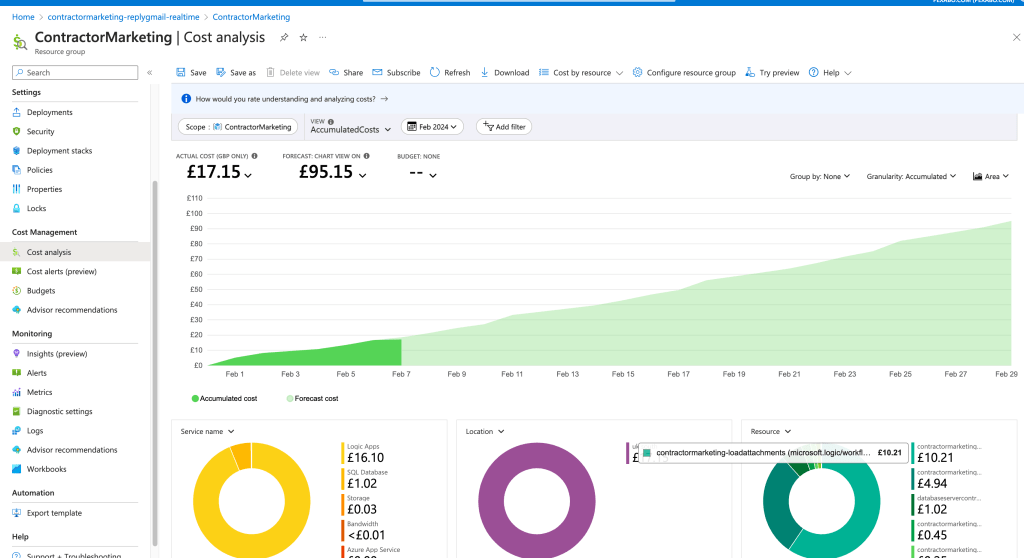Click Save as in the toolbar
The image size is (1024, 558).
pos(236,73)
